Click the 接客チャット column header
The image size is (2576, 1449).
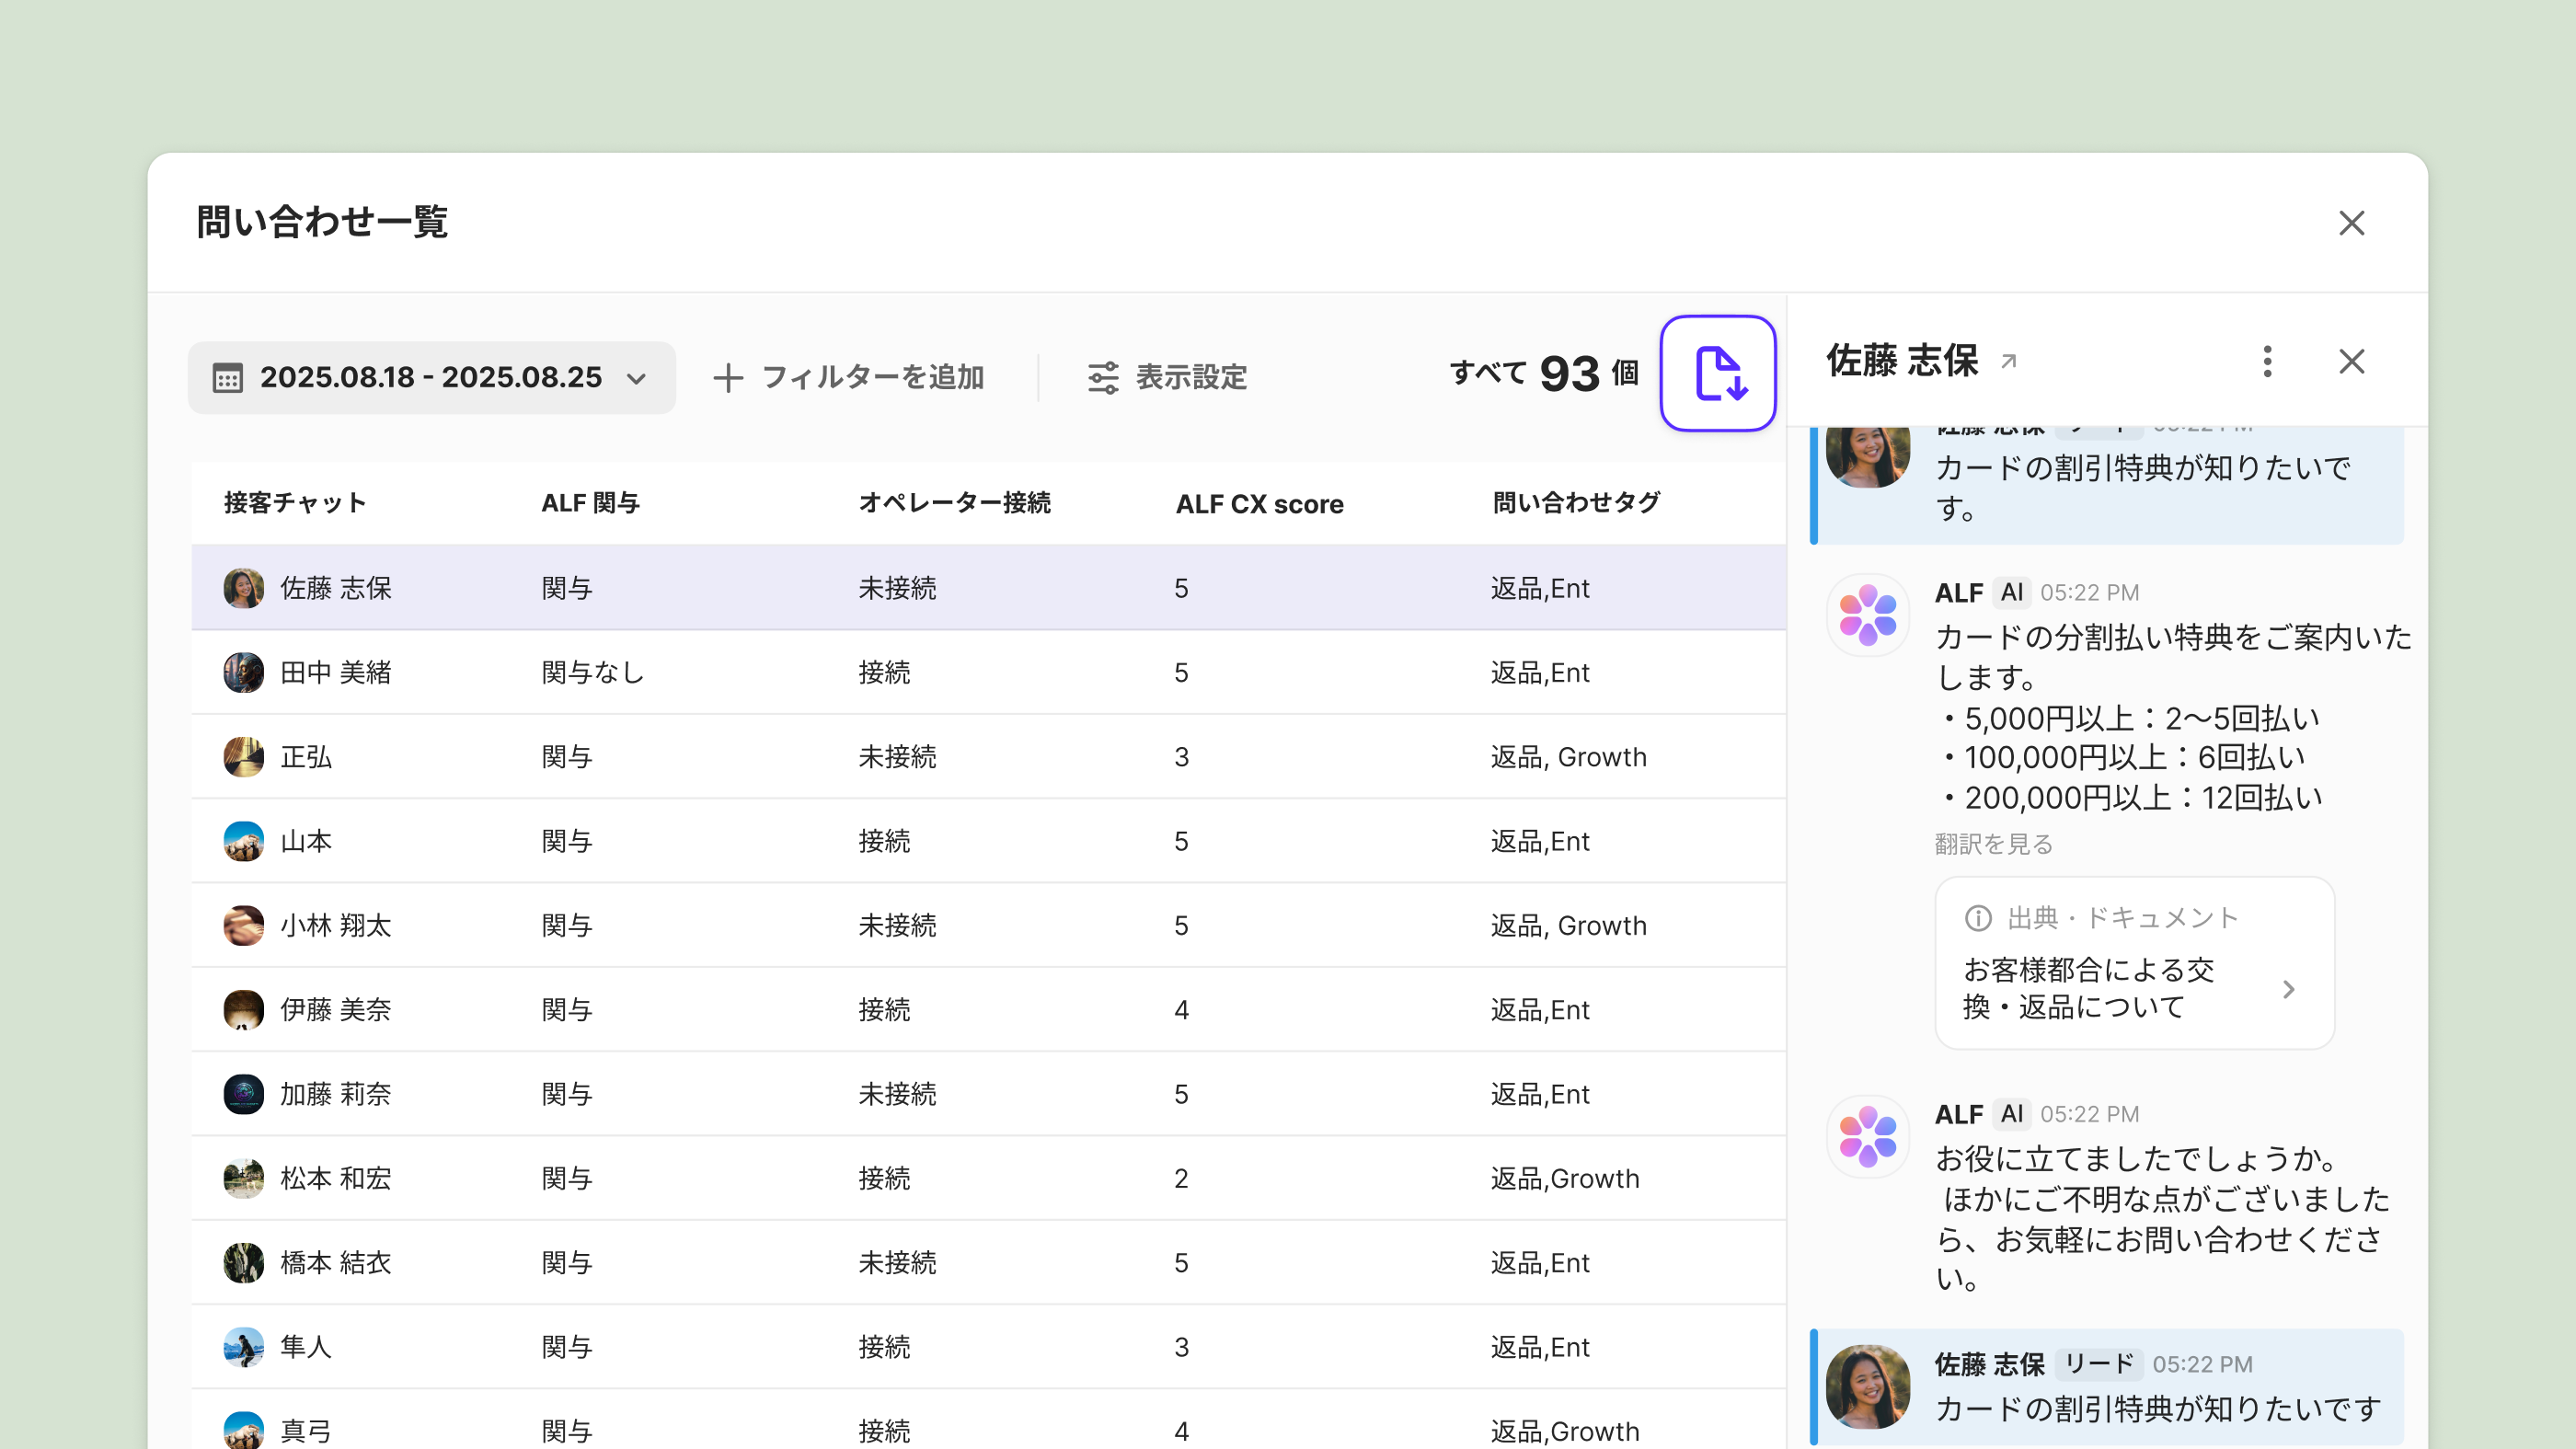(295, 503)
